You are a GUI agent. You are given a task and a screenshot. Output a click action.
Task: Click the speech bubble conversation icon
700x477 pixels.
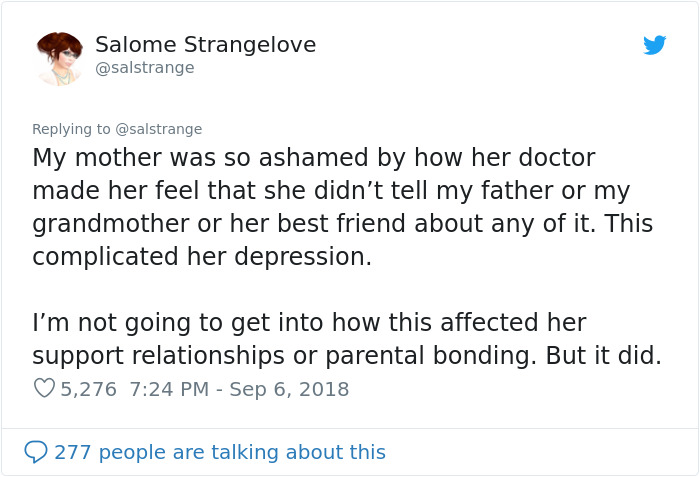pyautogui.click(x=36, y=452)
